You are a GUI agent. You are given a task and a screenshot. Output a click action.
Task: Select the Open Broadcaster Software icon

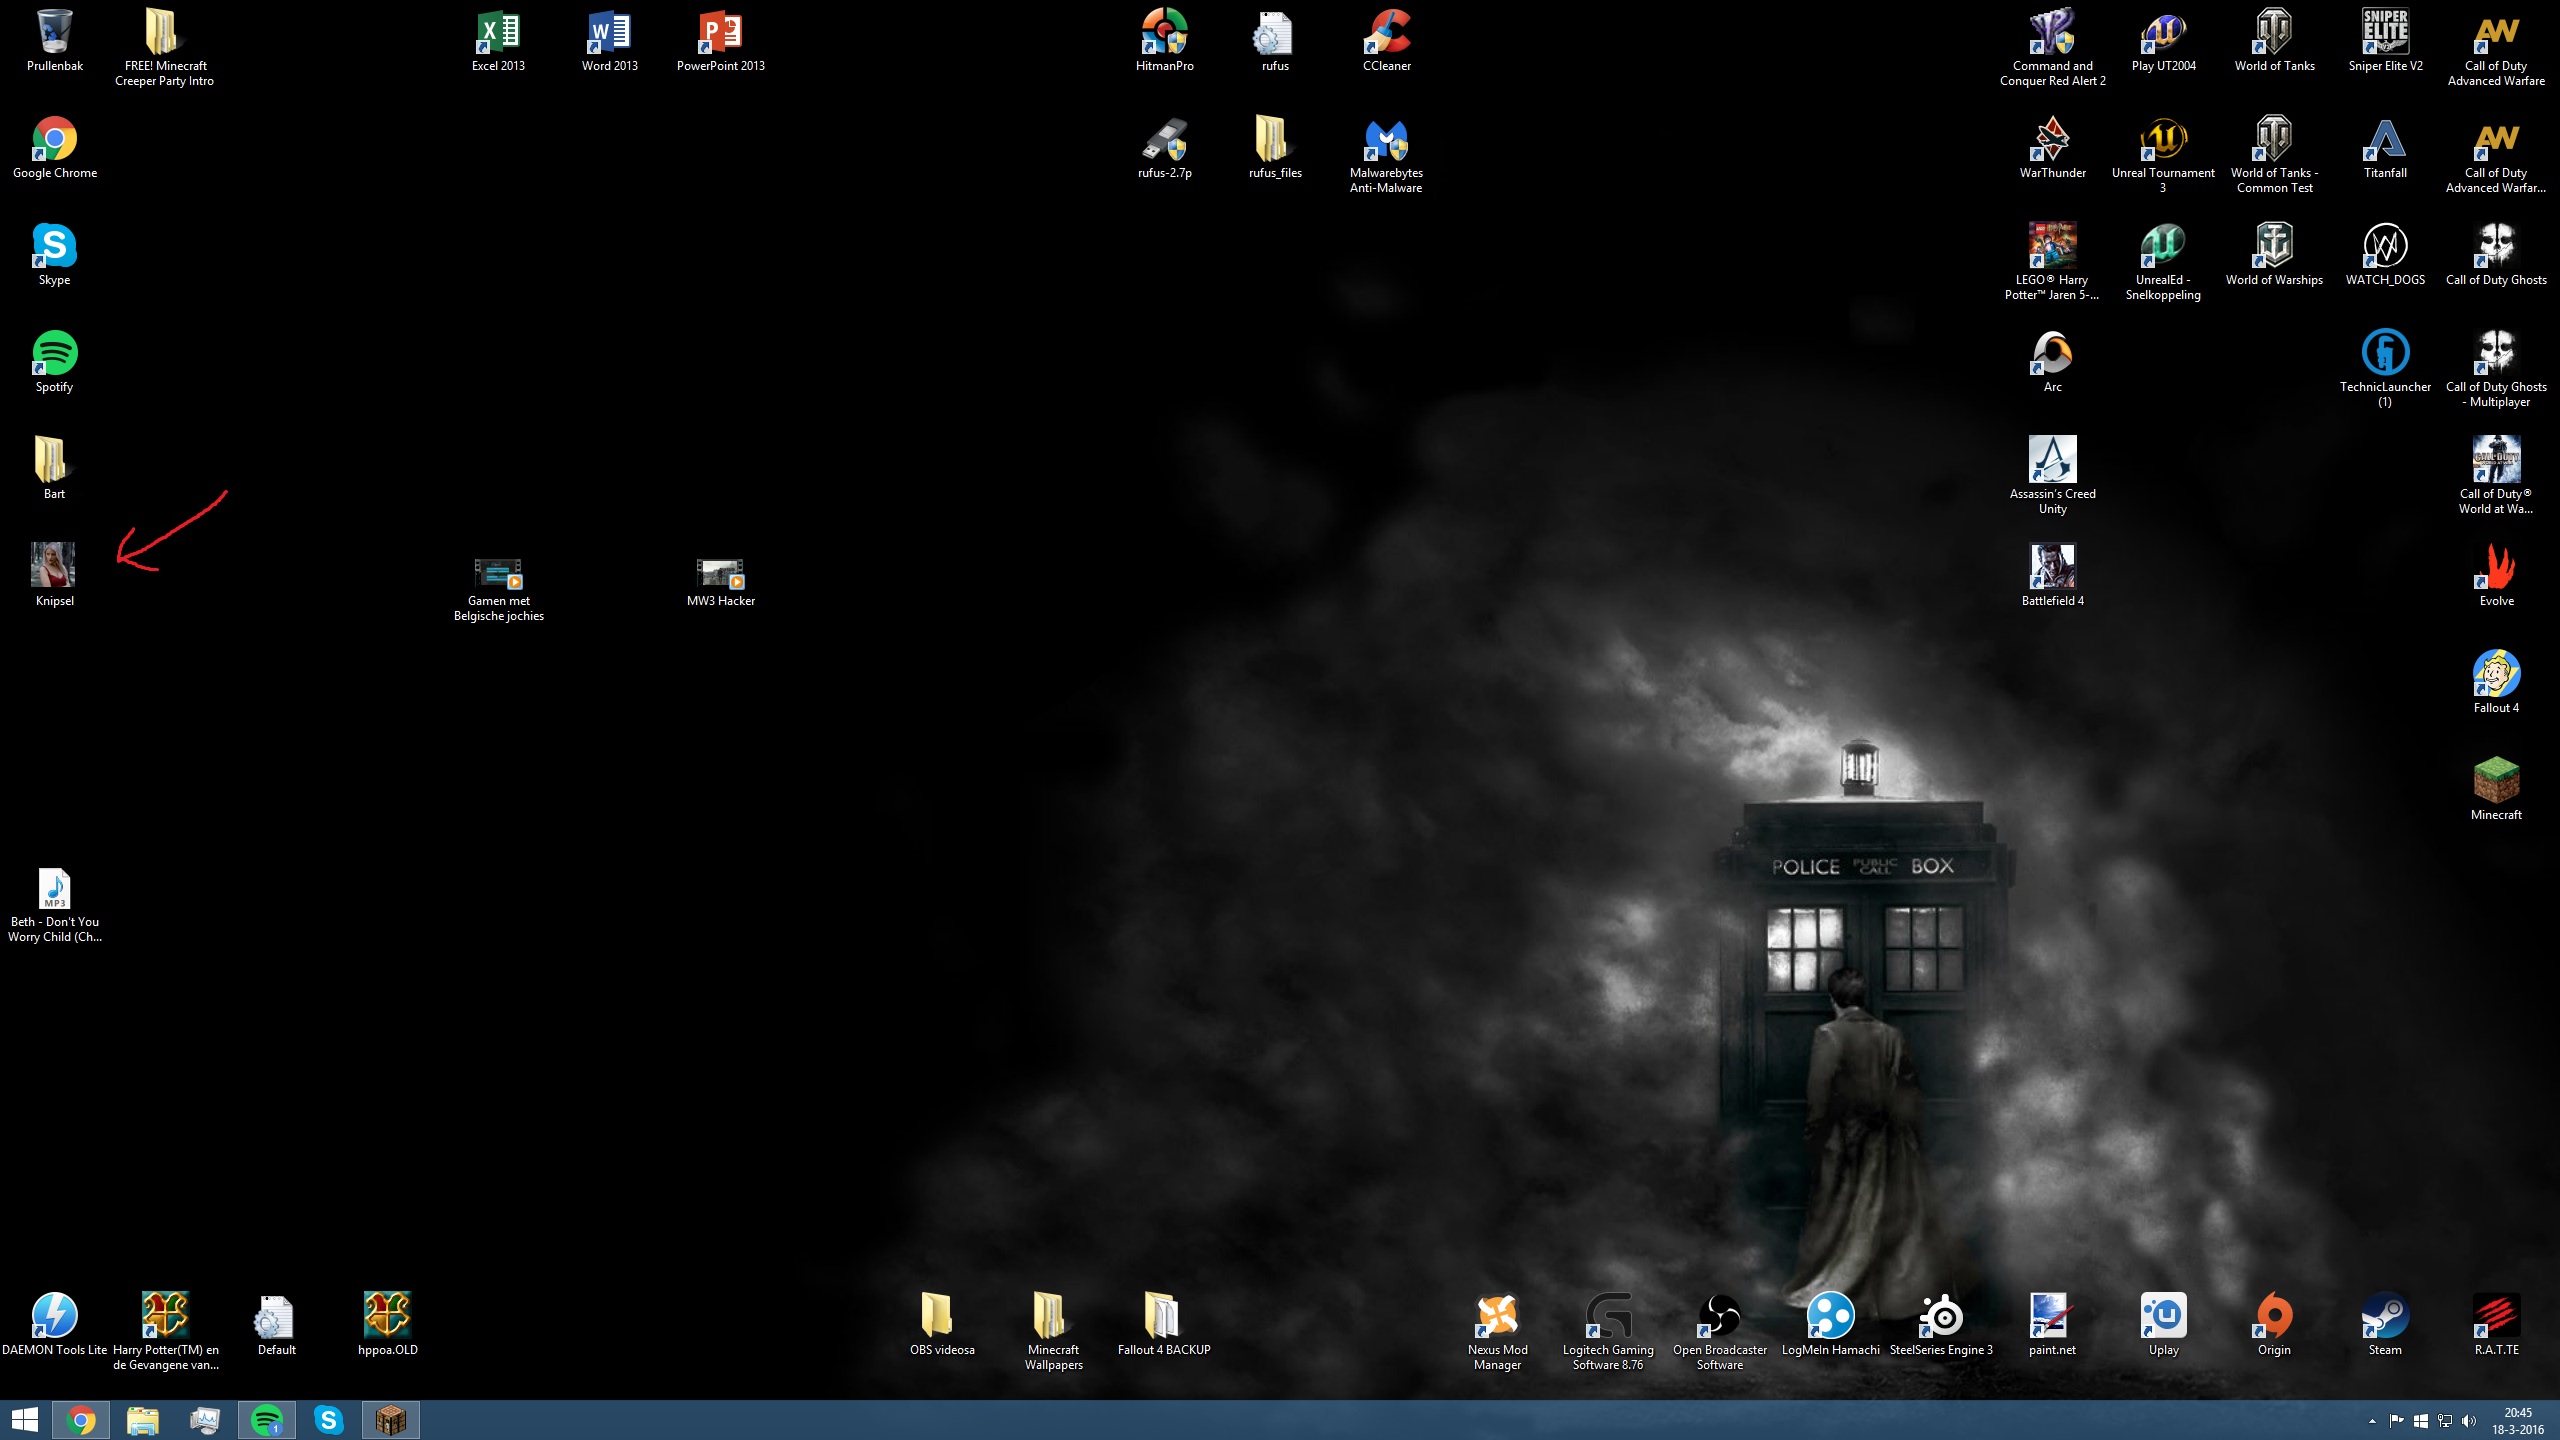tap(1719, 1332)
